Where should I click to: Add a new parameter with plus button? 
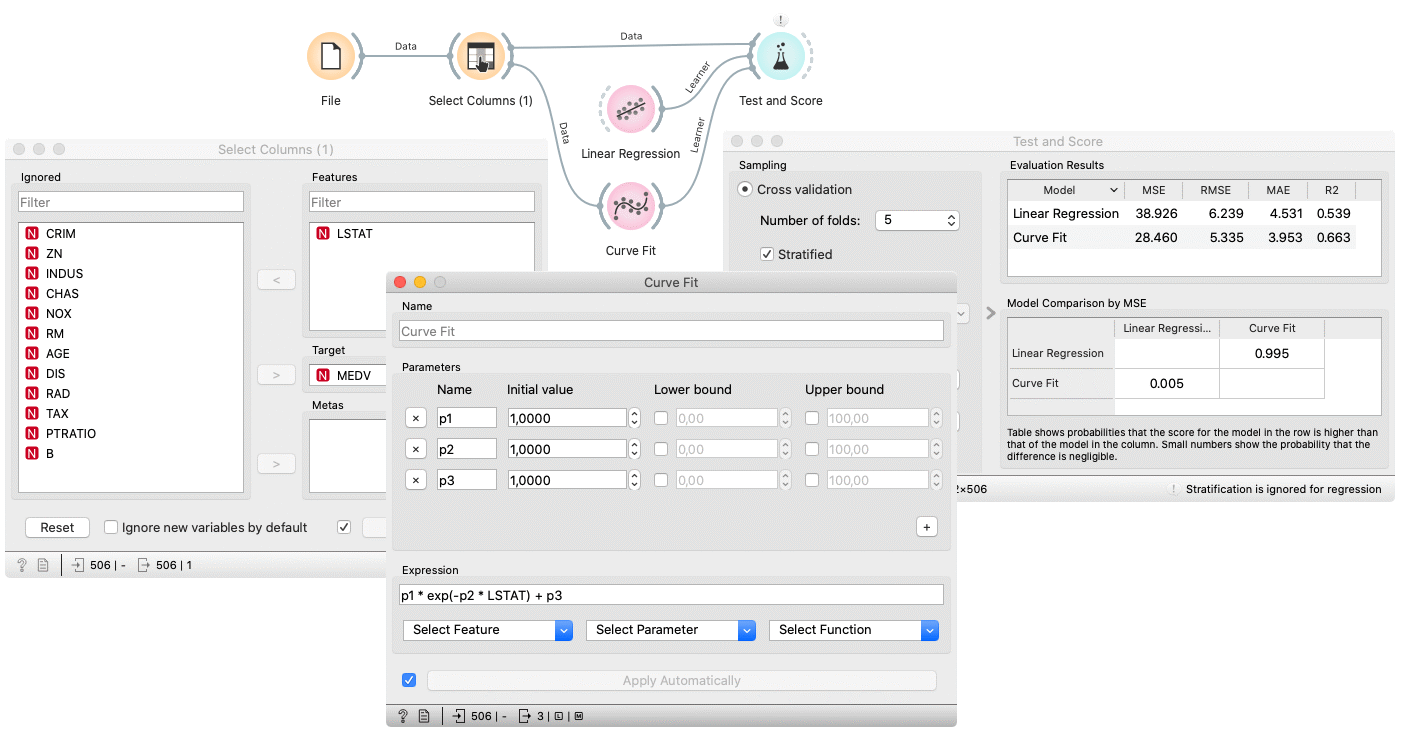pos(926,527)
